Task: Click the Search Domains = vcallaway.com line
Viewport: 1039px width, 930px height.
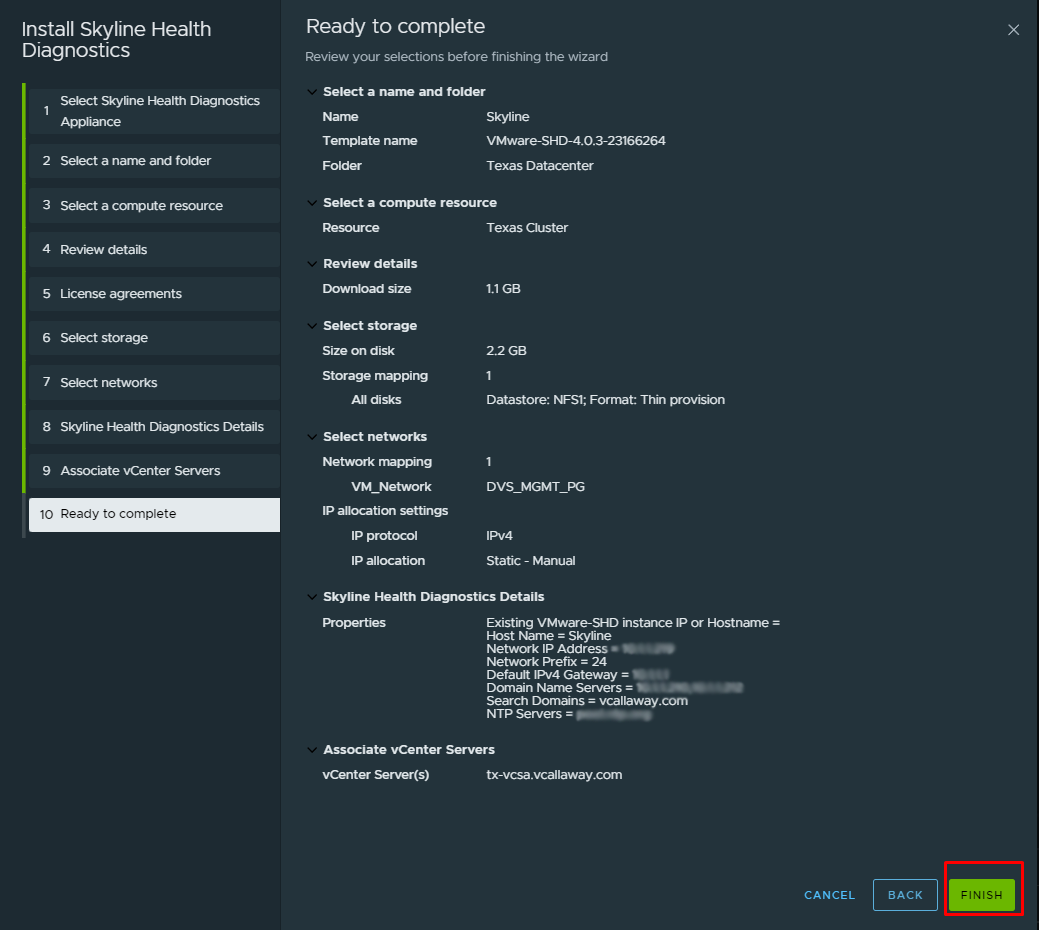Action: tap(586, 701)
